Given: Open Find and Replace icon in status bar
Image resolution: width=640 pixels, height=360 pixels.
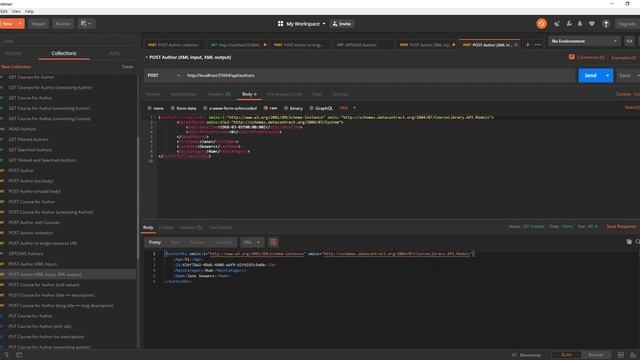Looking at the screenshot, I should [x=6, y=355].
